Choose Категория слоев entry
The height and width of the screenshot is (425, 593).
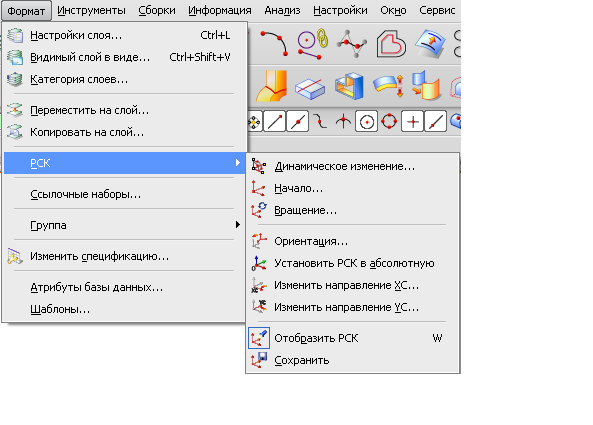(125, 79)
